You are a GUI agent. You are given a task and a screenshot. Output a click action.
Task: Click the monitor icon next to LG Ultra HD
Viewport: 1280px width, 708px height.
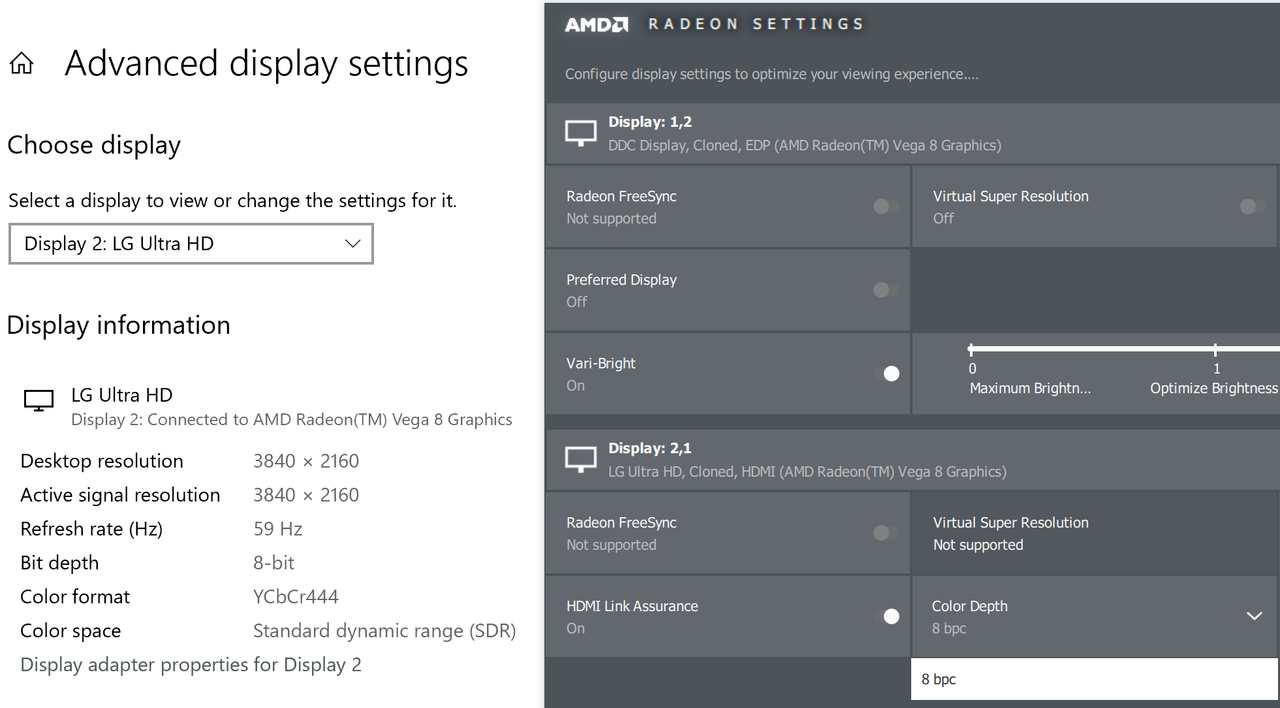pyautogui.click(x=38, y=401)
